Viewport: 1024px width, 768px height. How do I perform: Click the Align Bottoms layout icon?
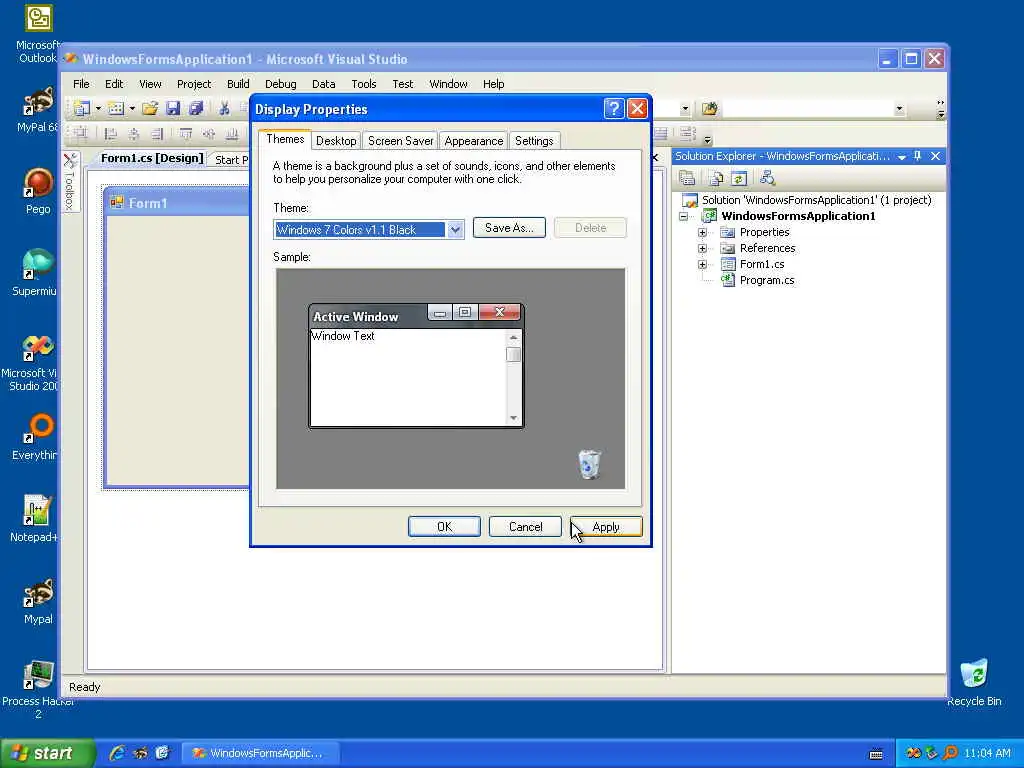point(231,134)
